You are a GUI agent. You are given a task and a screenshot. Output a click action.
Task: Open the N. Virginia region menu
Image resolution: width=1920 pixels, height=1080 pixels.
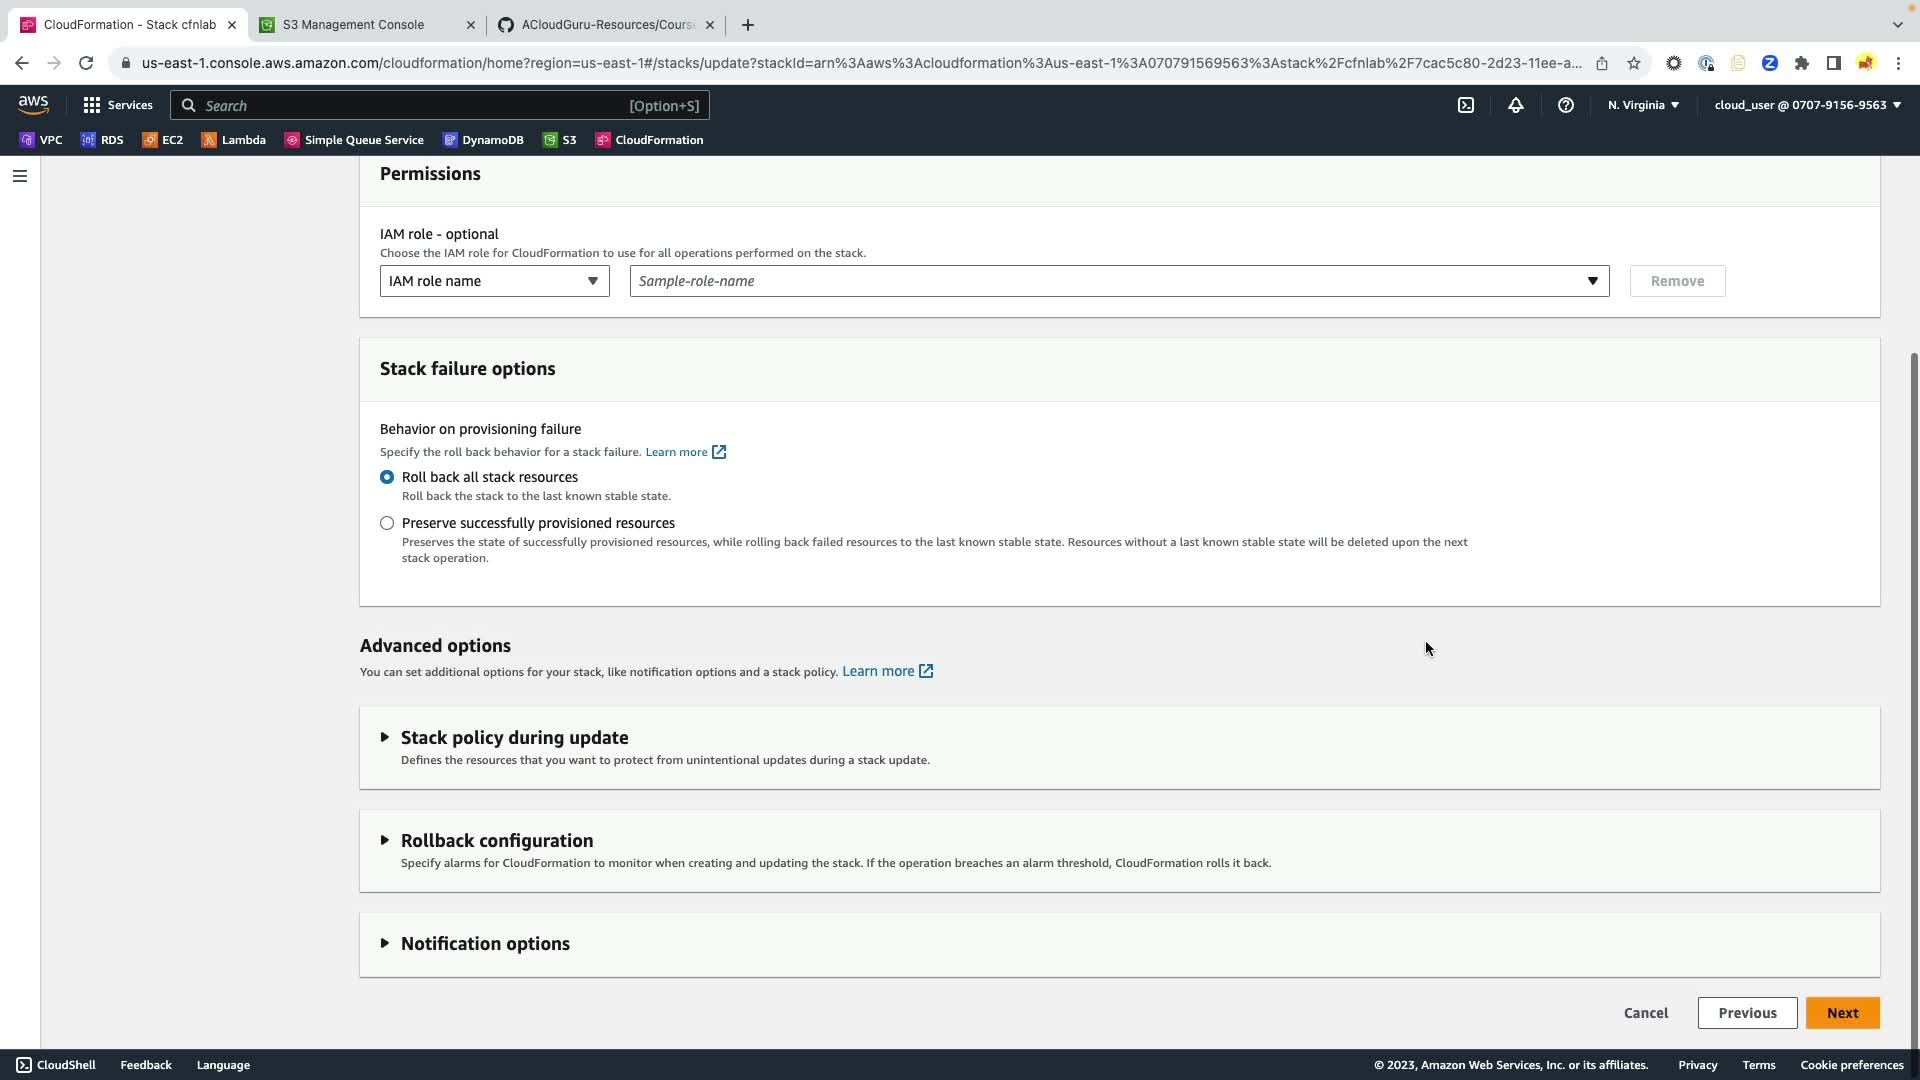[x=1643, y=105]
